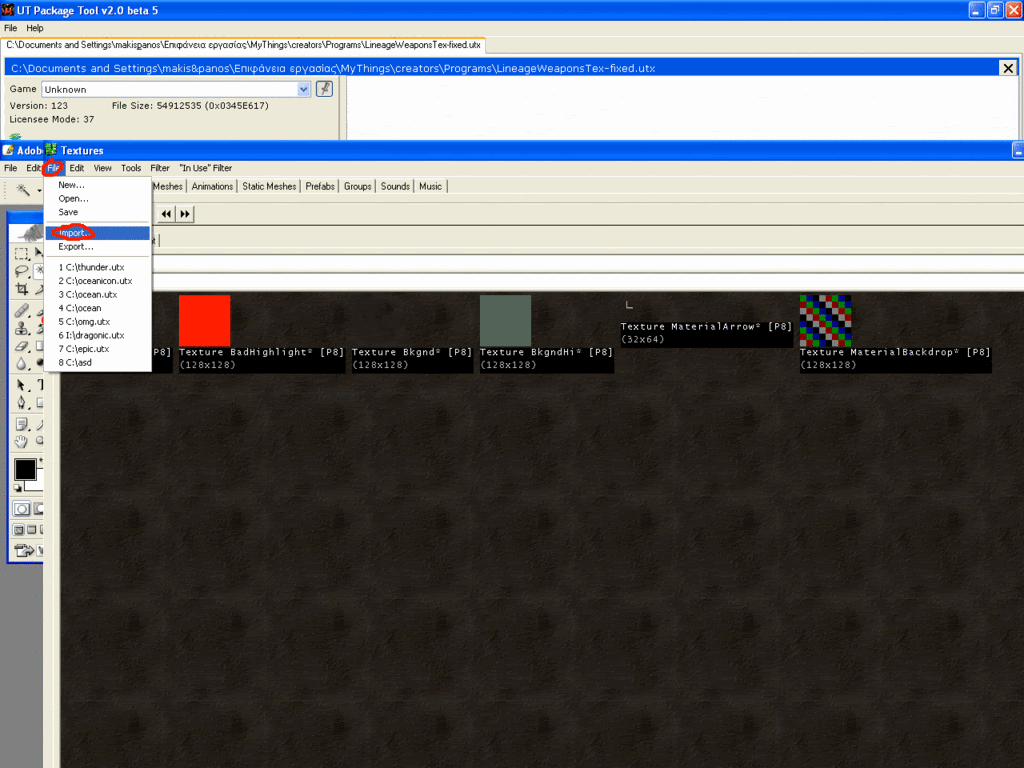This screenshot has height=768, width=1024.
Task: Open Help menu in UT Package Tool
Action: pos(35,28)
